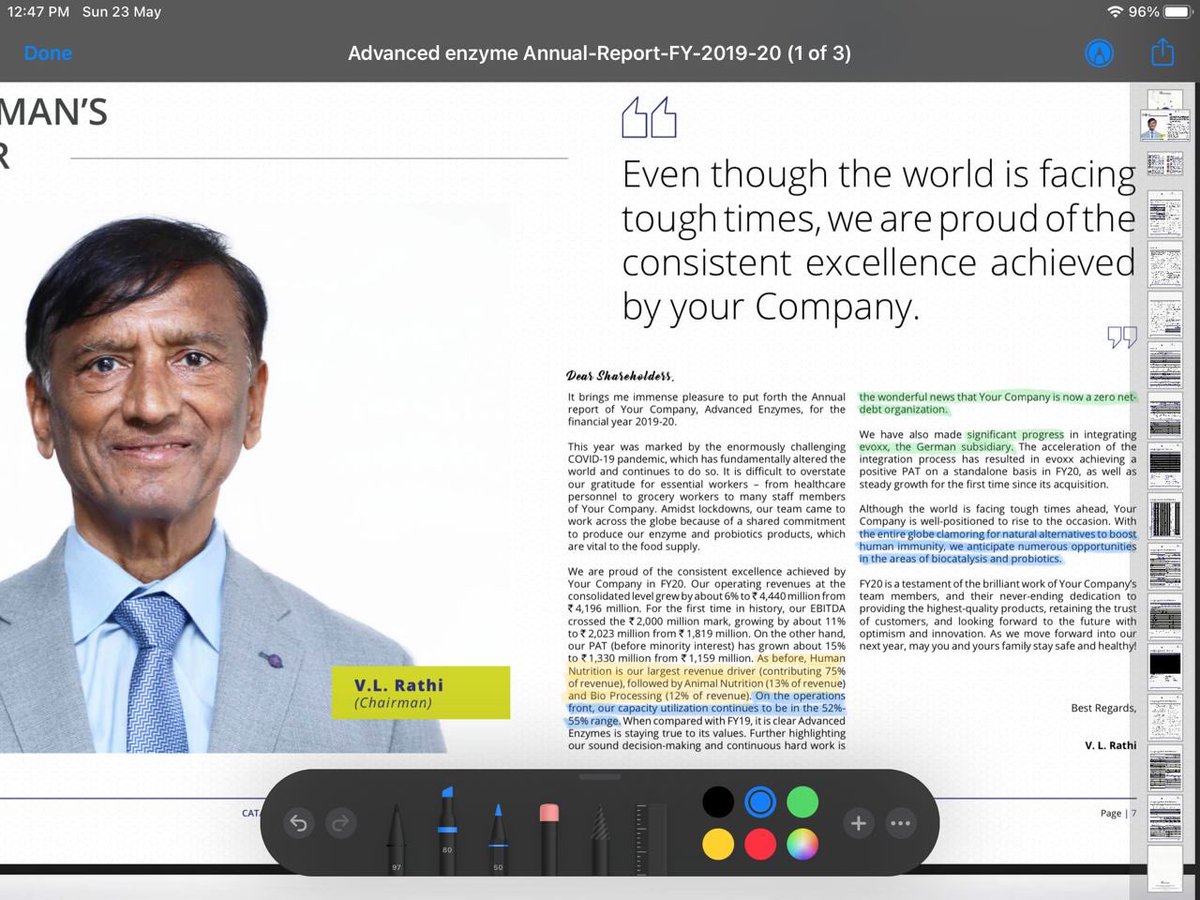The height and width of the screenshot is (900, 1200).
Task: Redo the markup stroke
Action: (x=342, y=823)
